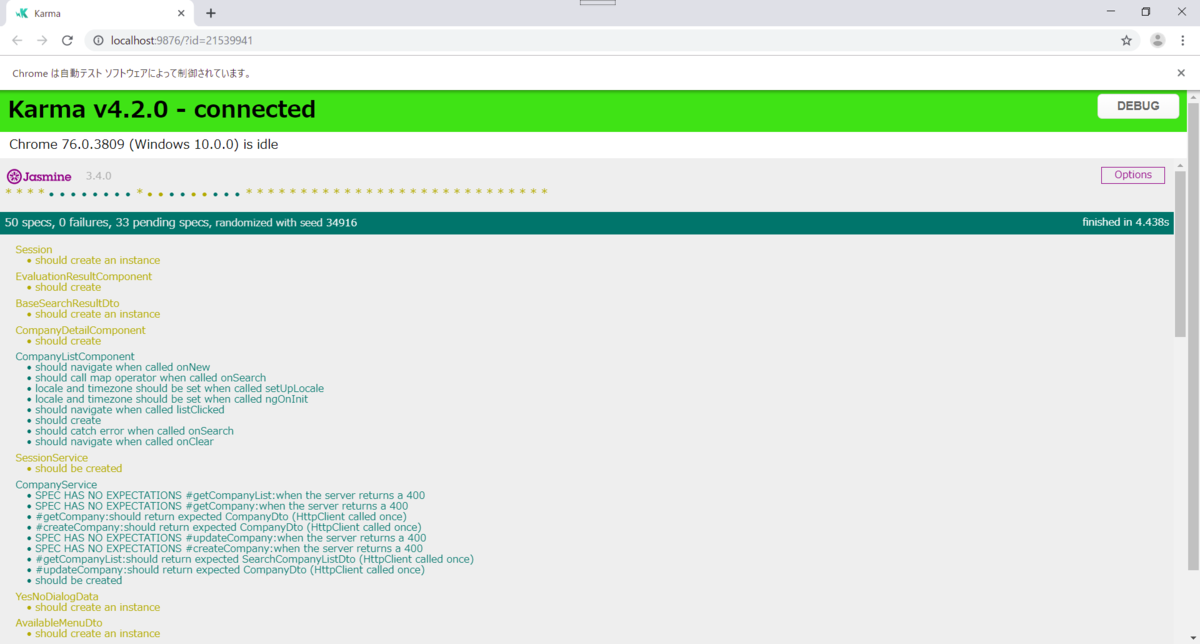The image size is (1200, 644).
Task: Click the address bar showing localhost:9876
Action: 600,40
